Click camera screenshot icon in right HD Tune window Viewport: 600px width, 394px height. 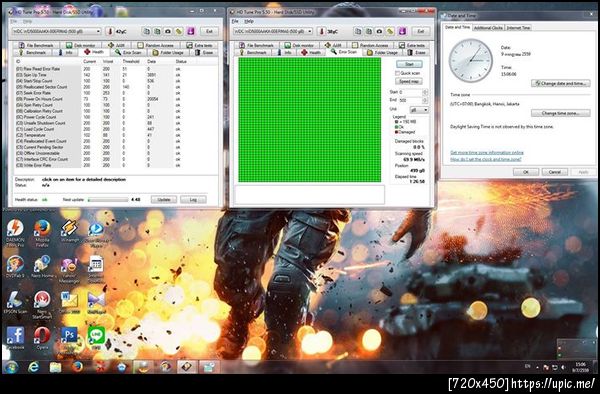coord(379,31)
